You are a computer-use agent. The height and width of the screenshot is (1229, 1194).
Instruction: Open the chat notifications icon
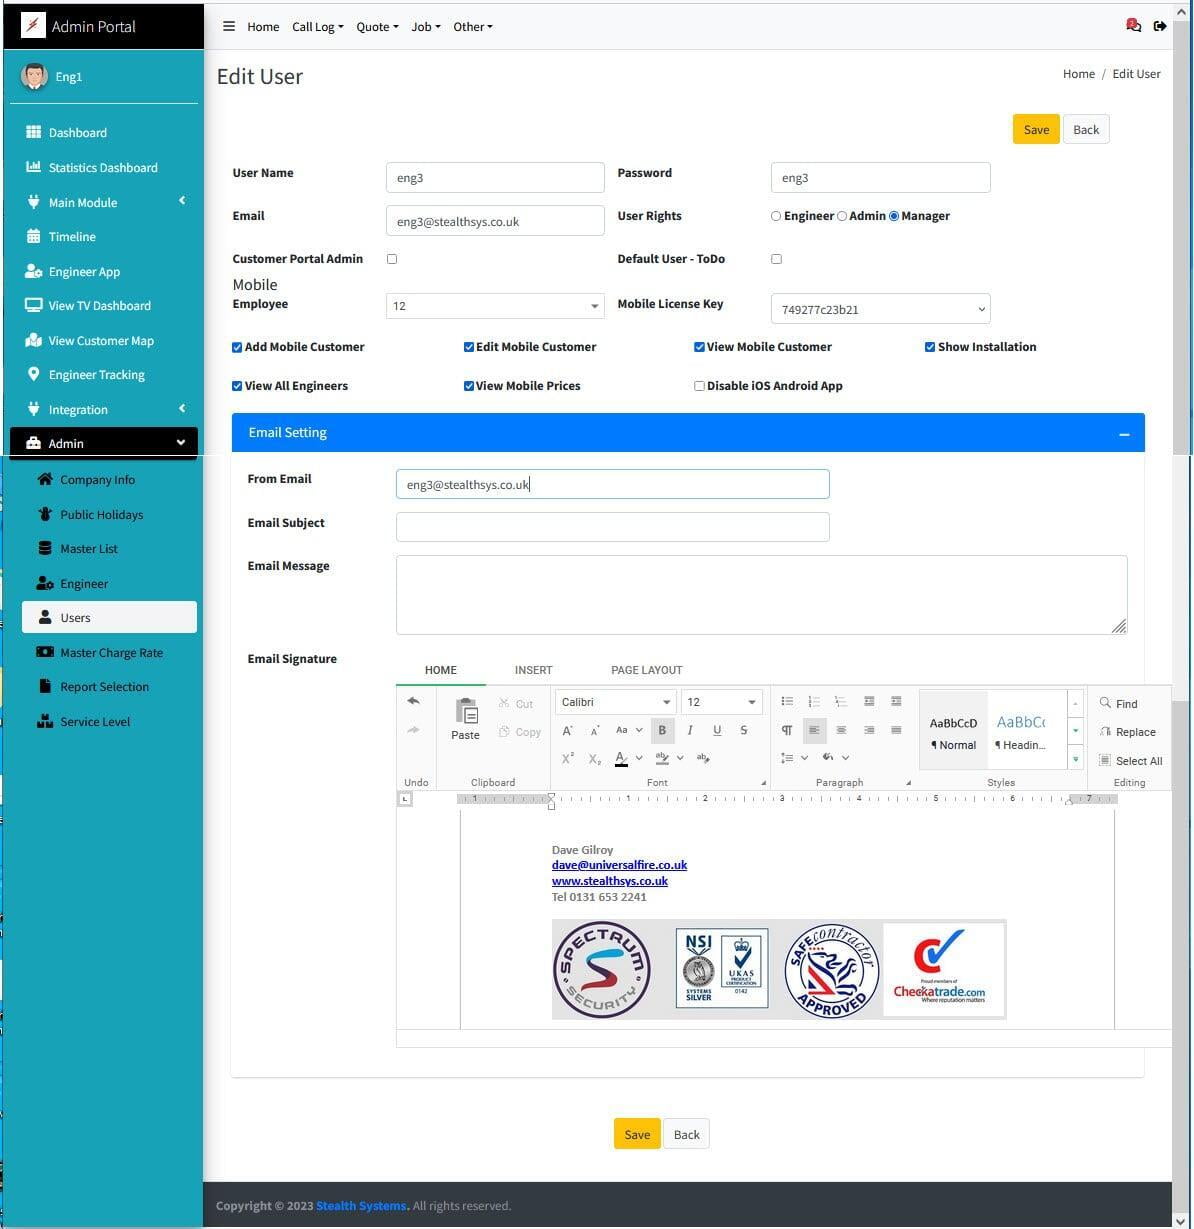pyautogui.click(x=1133, y=26)
